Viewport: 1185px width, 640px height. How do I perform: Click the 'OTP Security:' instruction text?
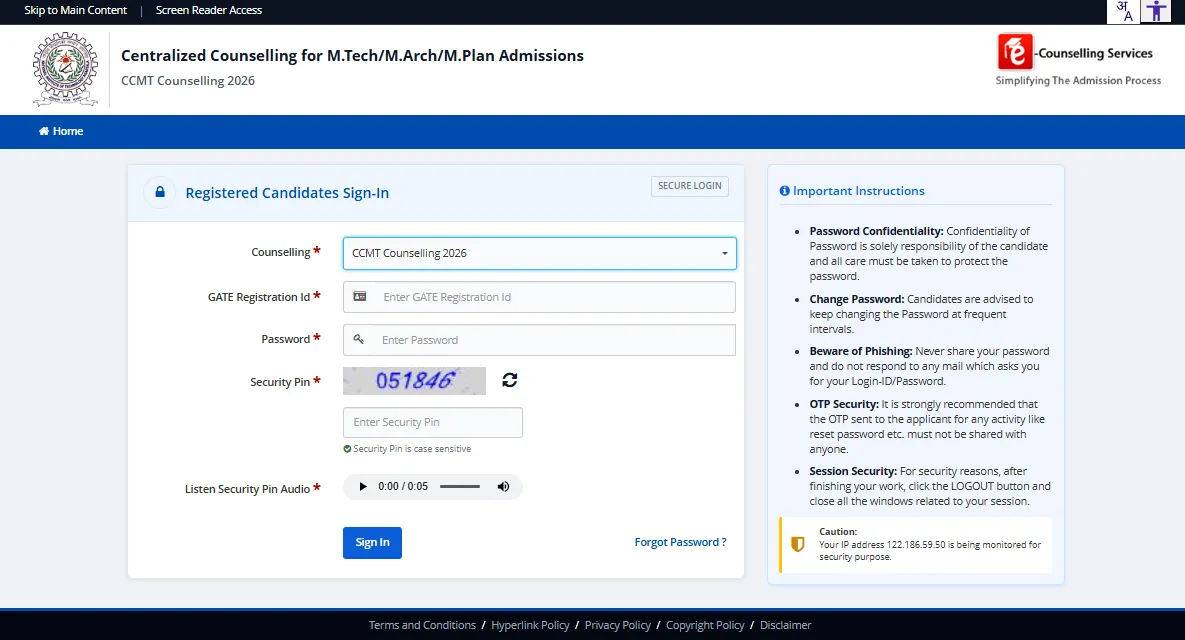click(x=844, y=404)
